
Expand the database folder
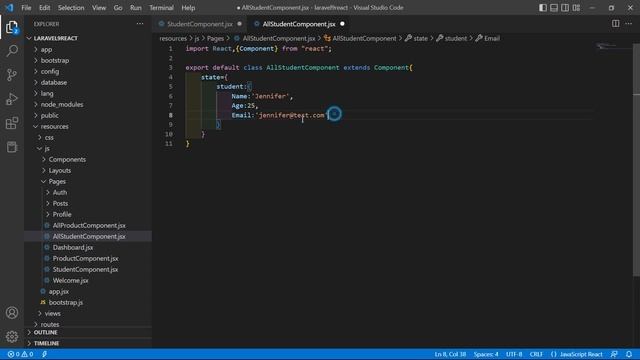click(x=53, y=82)
